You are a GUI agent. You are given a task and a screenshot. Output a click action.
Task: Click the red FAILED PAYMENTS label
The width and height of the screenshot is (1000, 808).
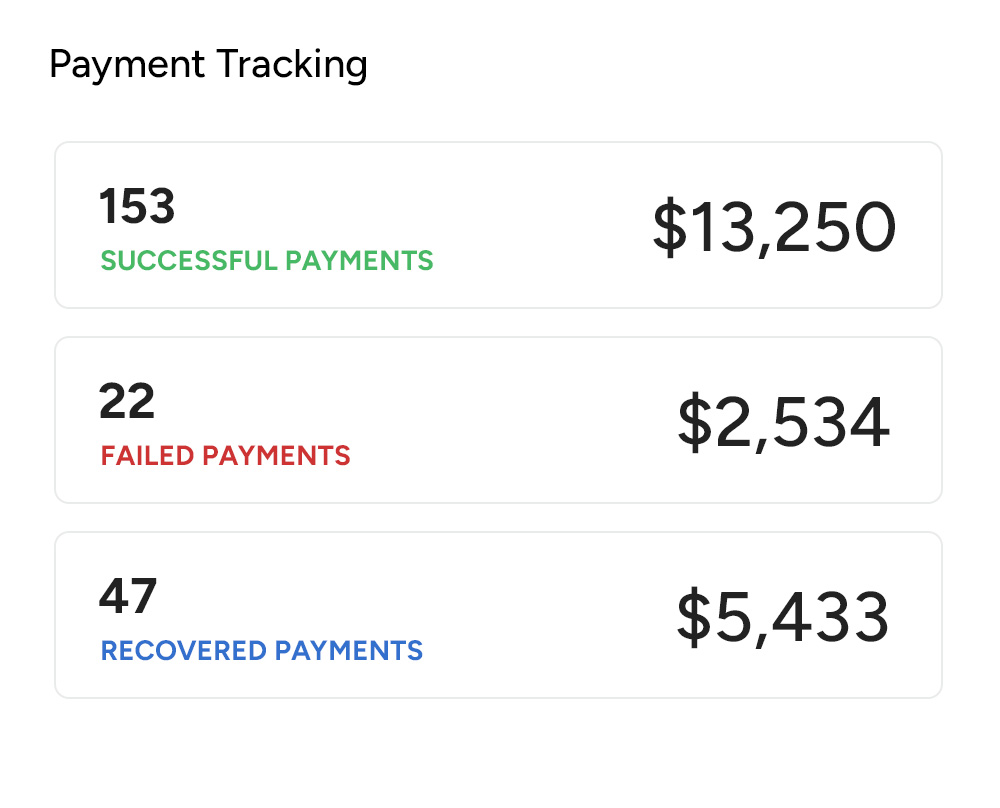[x=225, y=456]
